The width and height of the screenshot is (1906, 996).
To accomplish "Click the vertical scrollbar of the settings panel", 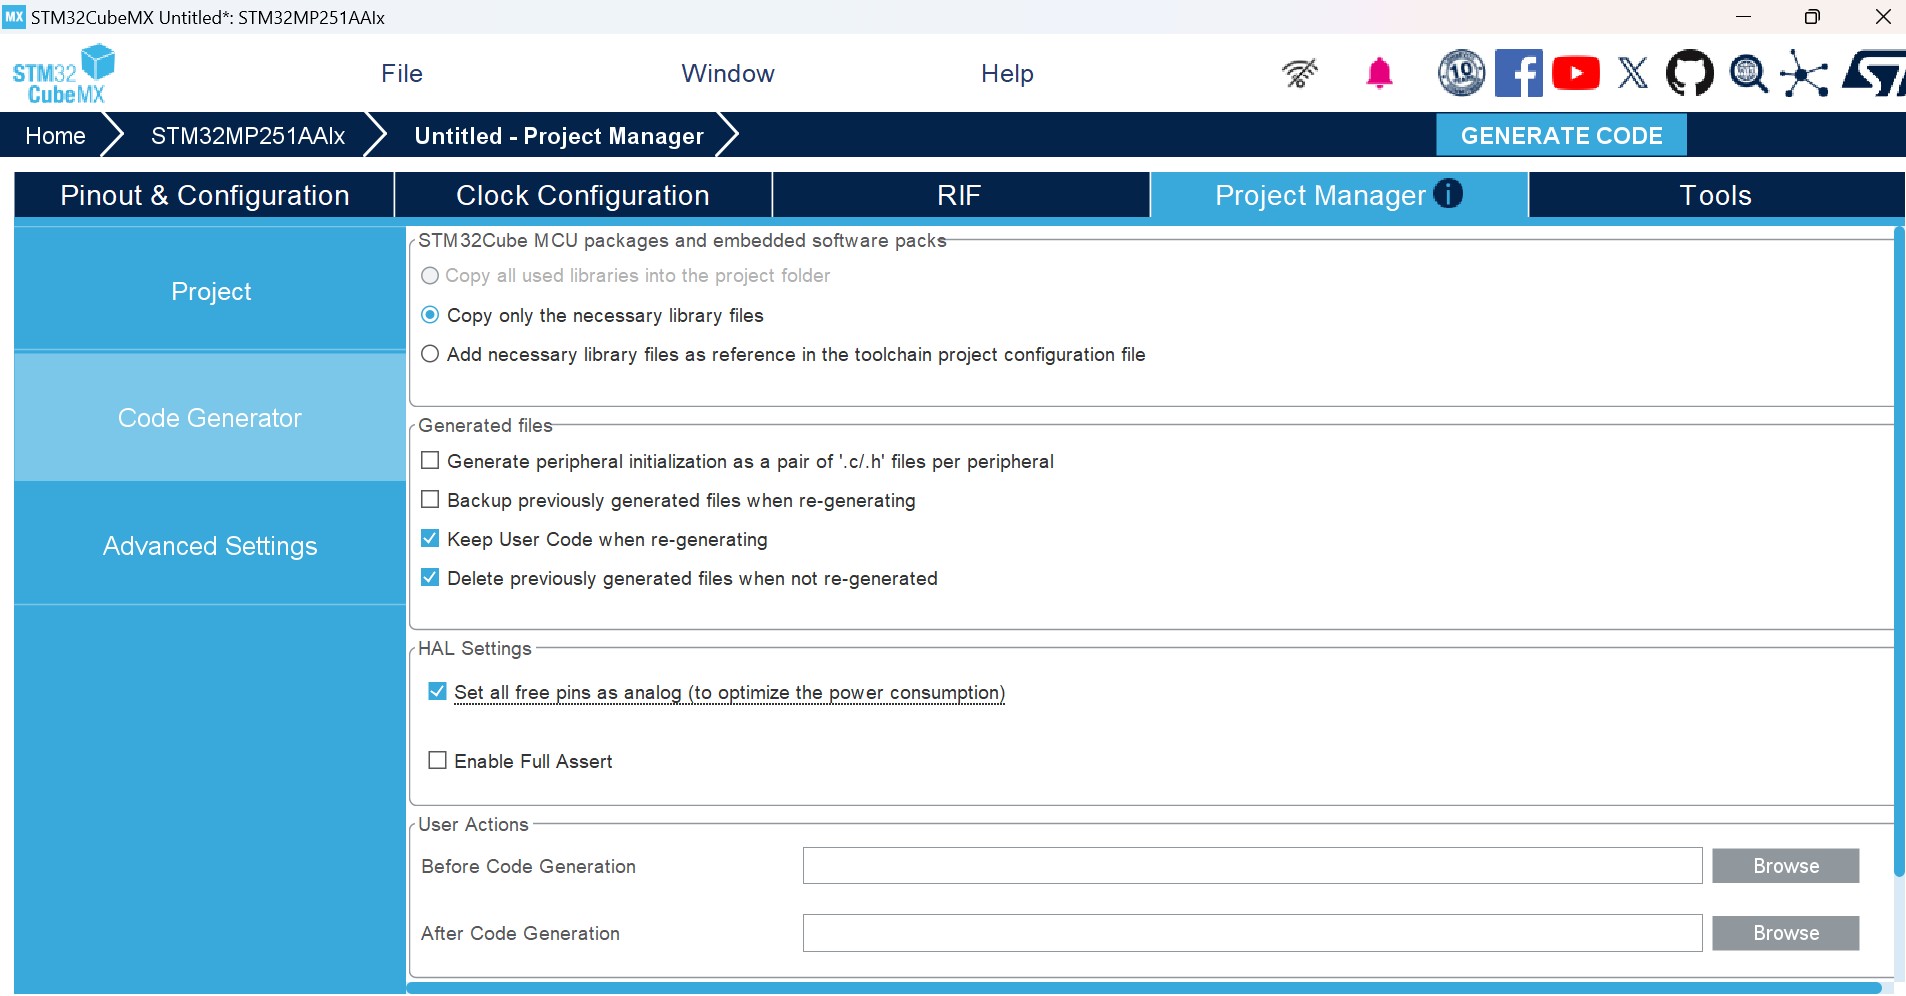I will [1899, 552].
